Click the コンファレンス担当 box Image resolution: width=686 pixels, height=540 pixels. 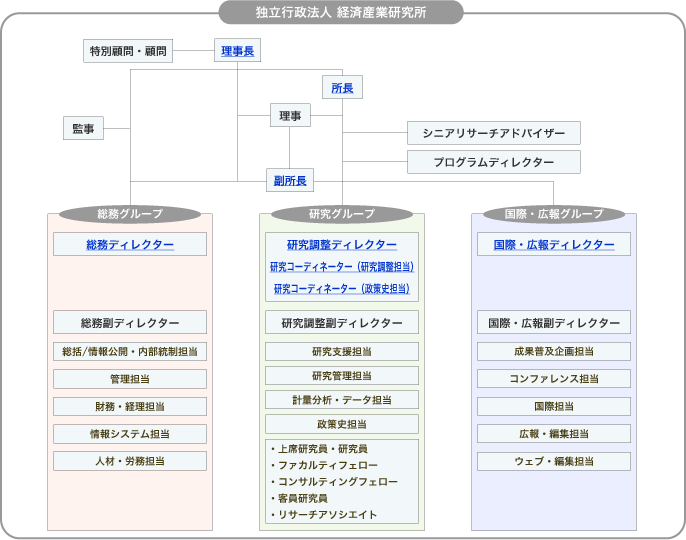(x=554, y=379)
